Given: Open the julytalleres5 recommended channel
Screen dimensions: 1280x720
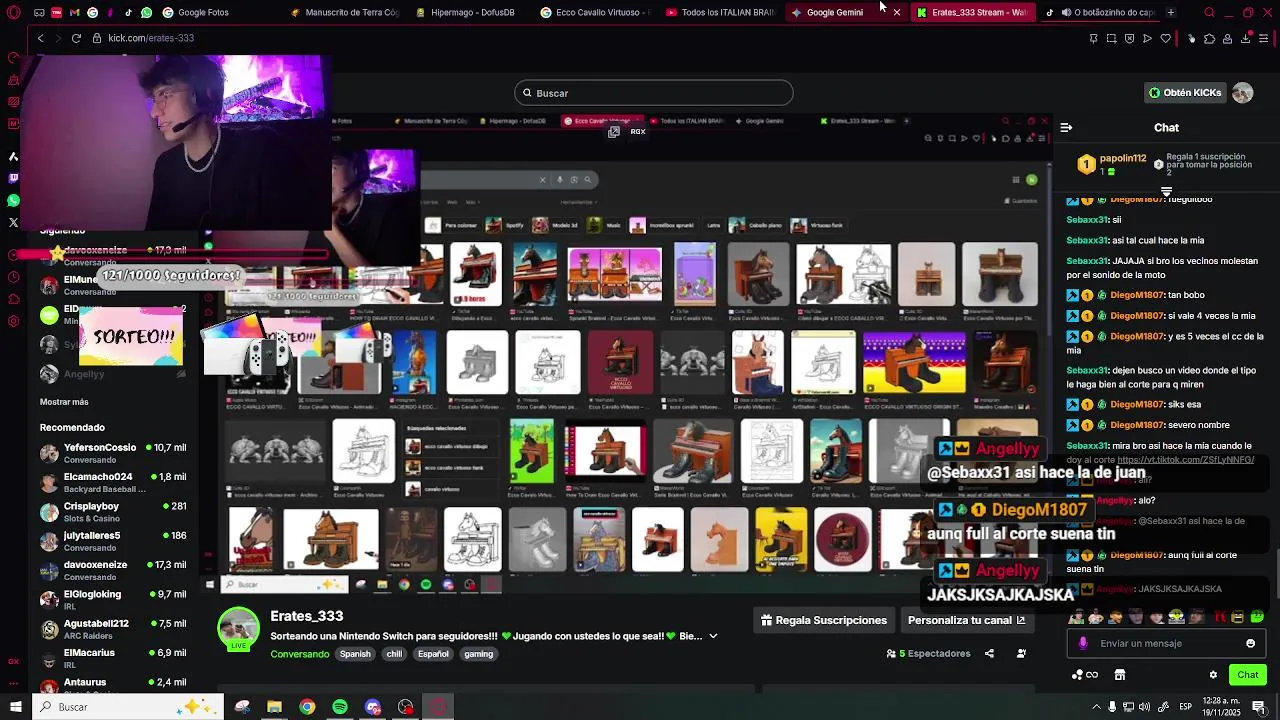Looking at the screenshot, I should tap(113, 541).
